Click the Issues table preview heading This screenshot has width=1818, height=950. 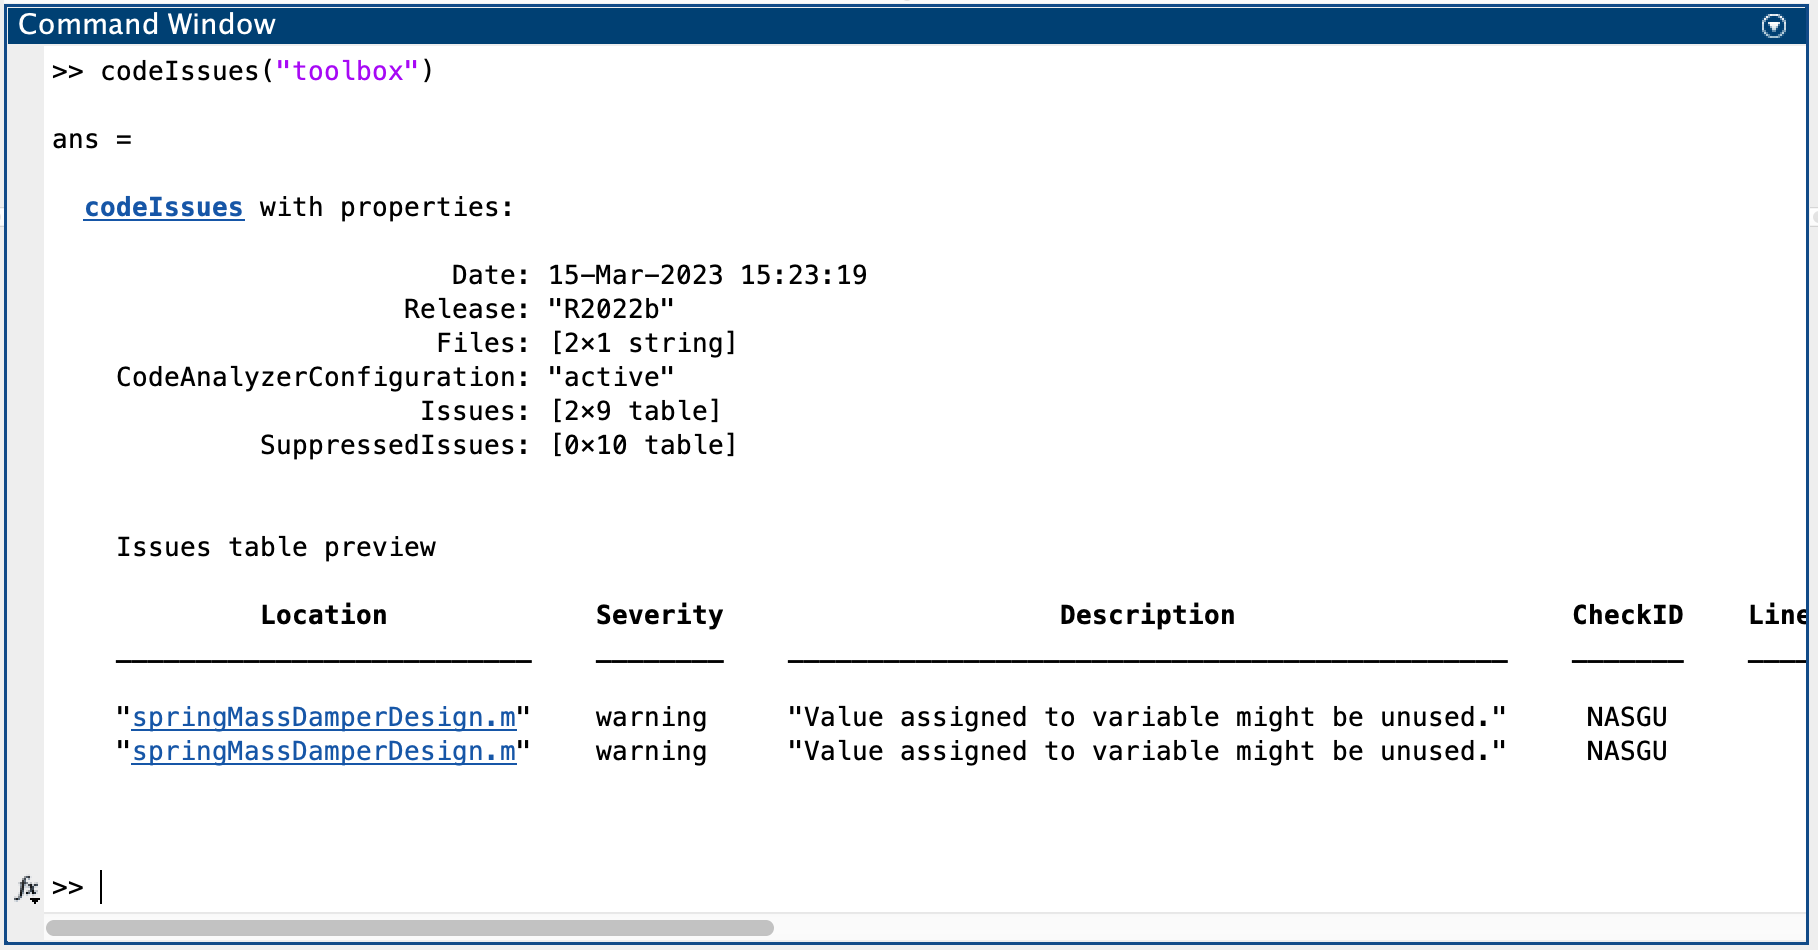tap(276, 547)
